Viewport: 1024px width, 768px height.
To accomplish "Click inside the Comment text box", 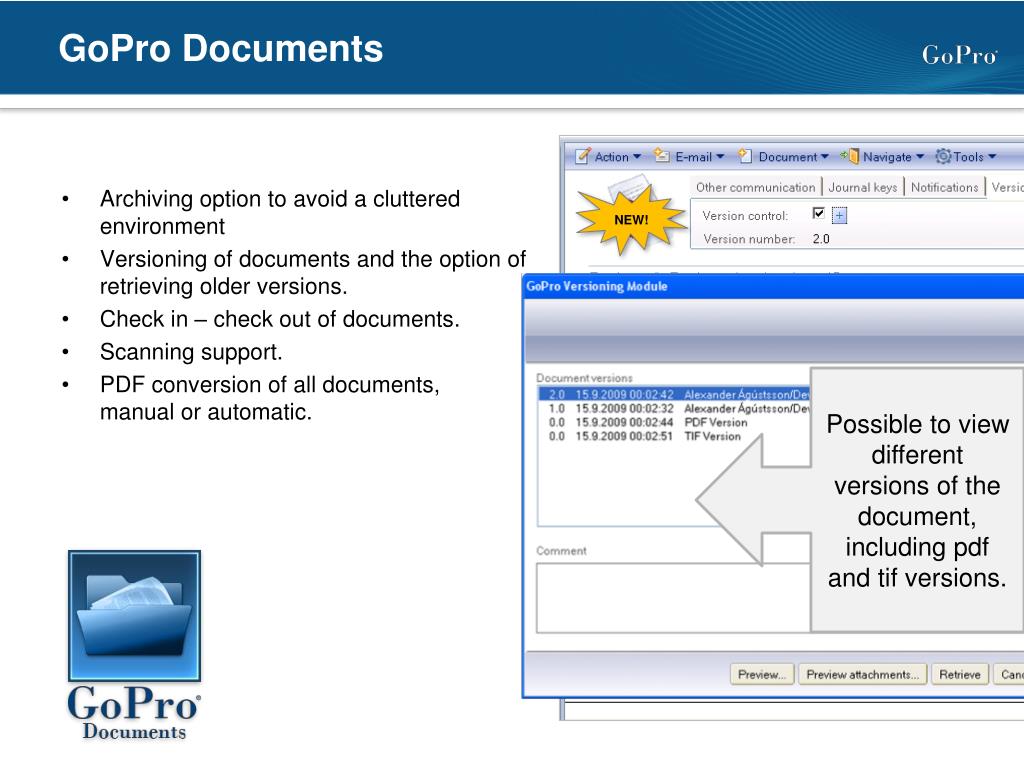I will (674, 598).
